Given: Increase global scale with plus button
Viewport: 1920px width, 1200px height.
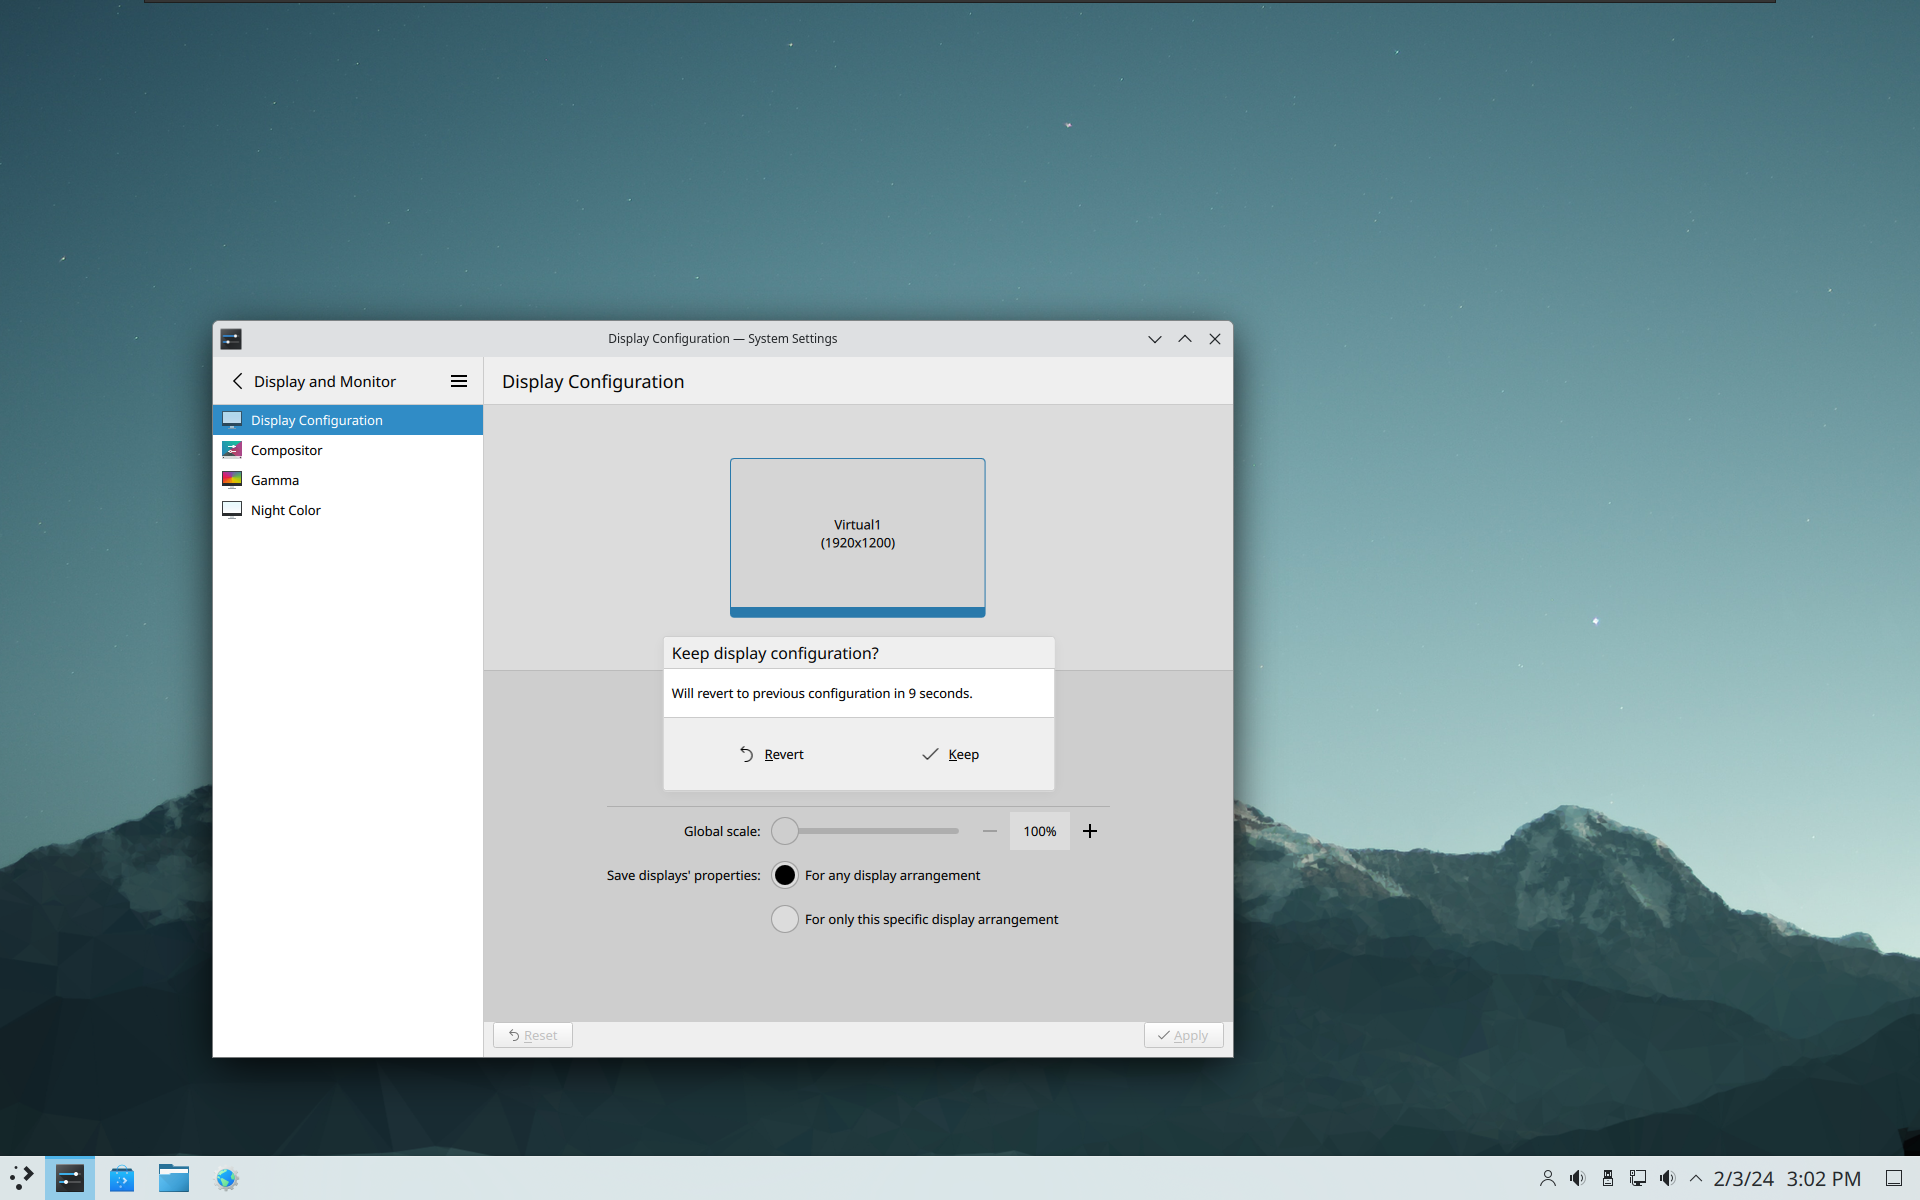Looking at the screenshot, I should 1090,831.
